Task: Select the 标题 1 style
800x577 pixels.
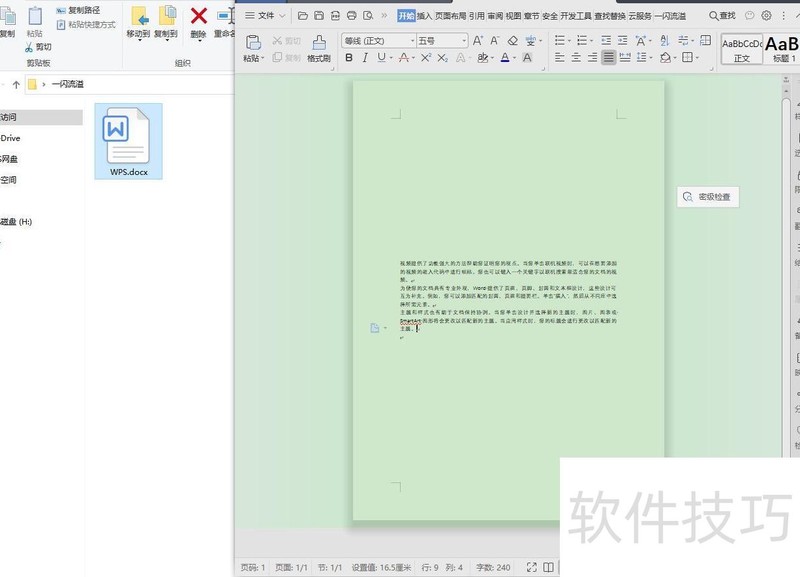Action: click(783, 49)
